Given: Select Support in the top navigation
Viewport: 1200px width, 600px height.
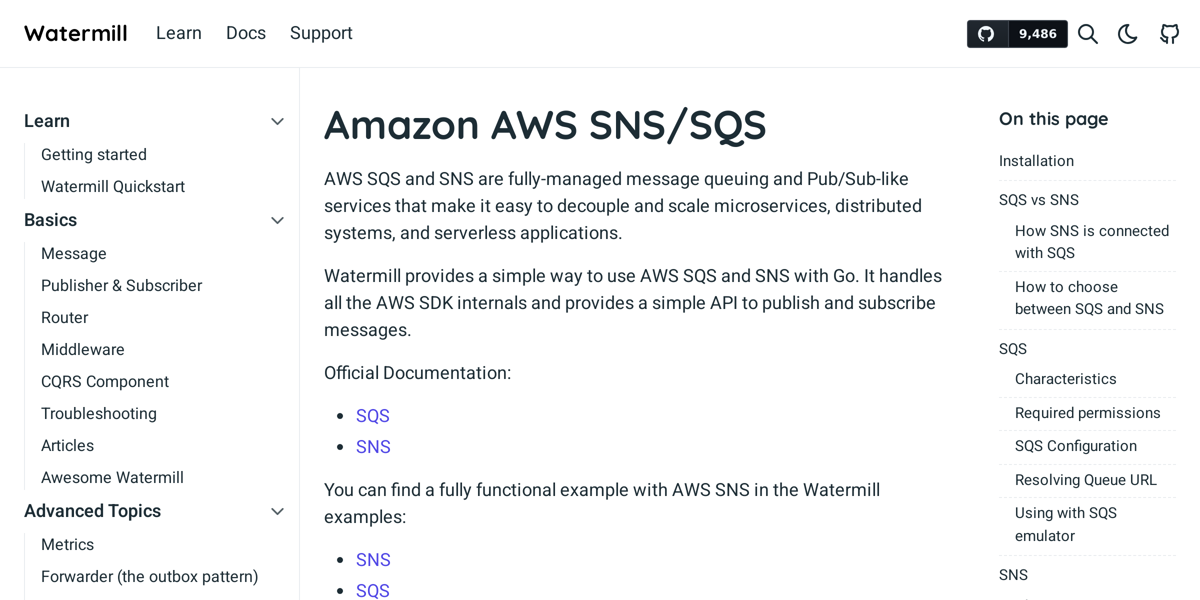Looking at the screenshot, I should [x=321, y=33].
